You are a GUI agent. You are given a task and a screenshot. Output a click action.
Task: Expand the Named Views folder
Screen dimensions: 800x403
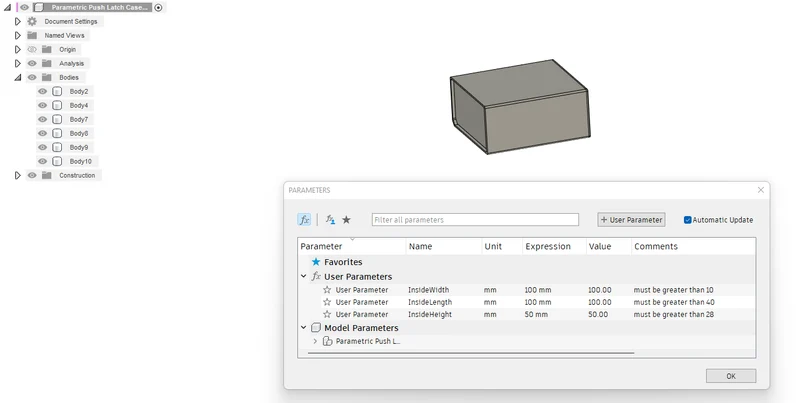[x=17, y=35]
